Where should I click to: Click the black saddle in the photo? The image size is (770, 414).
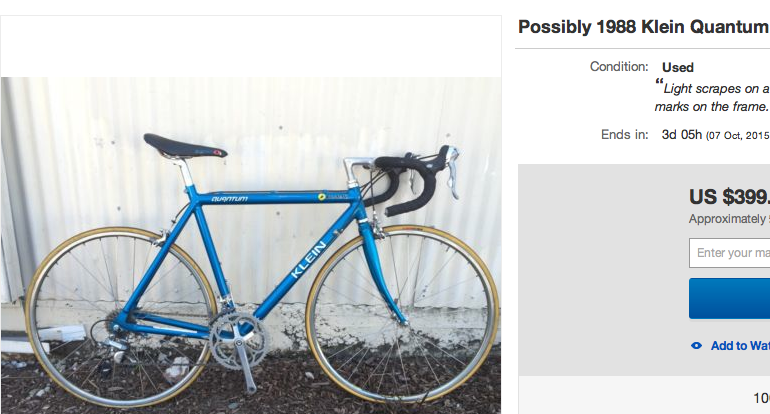pyautogui.click(x=185, y=146)
